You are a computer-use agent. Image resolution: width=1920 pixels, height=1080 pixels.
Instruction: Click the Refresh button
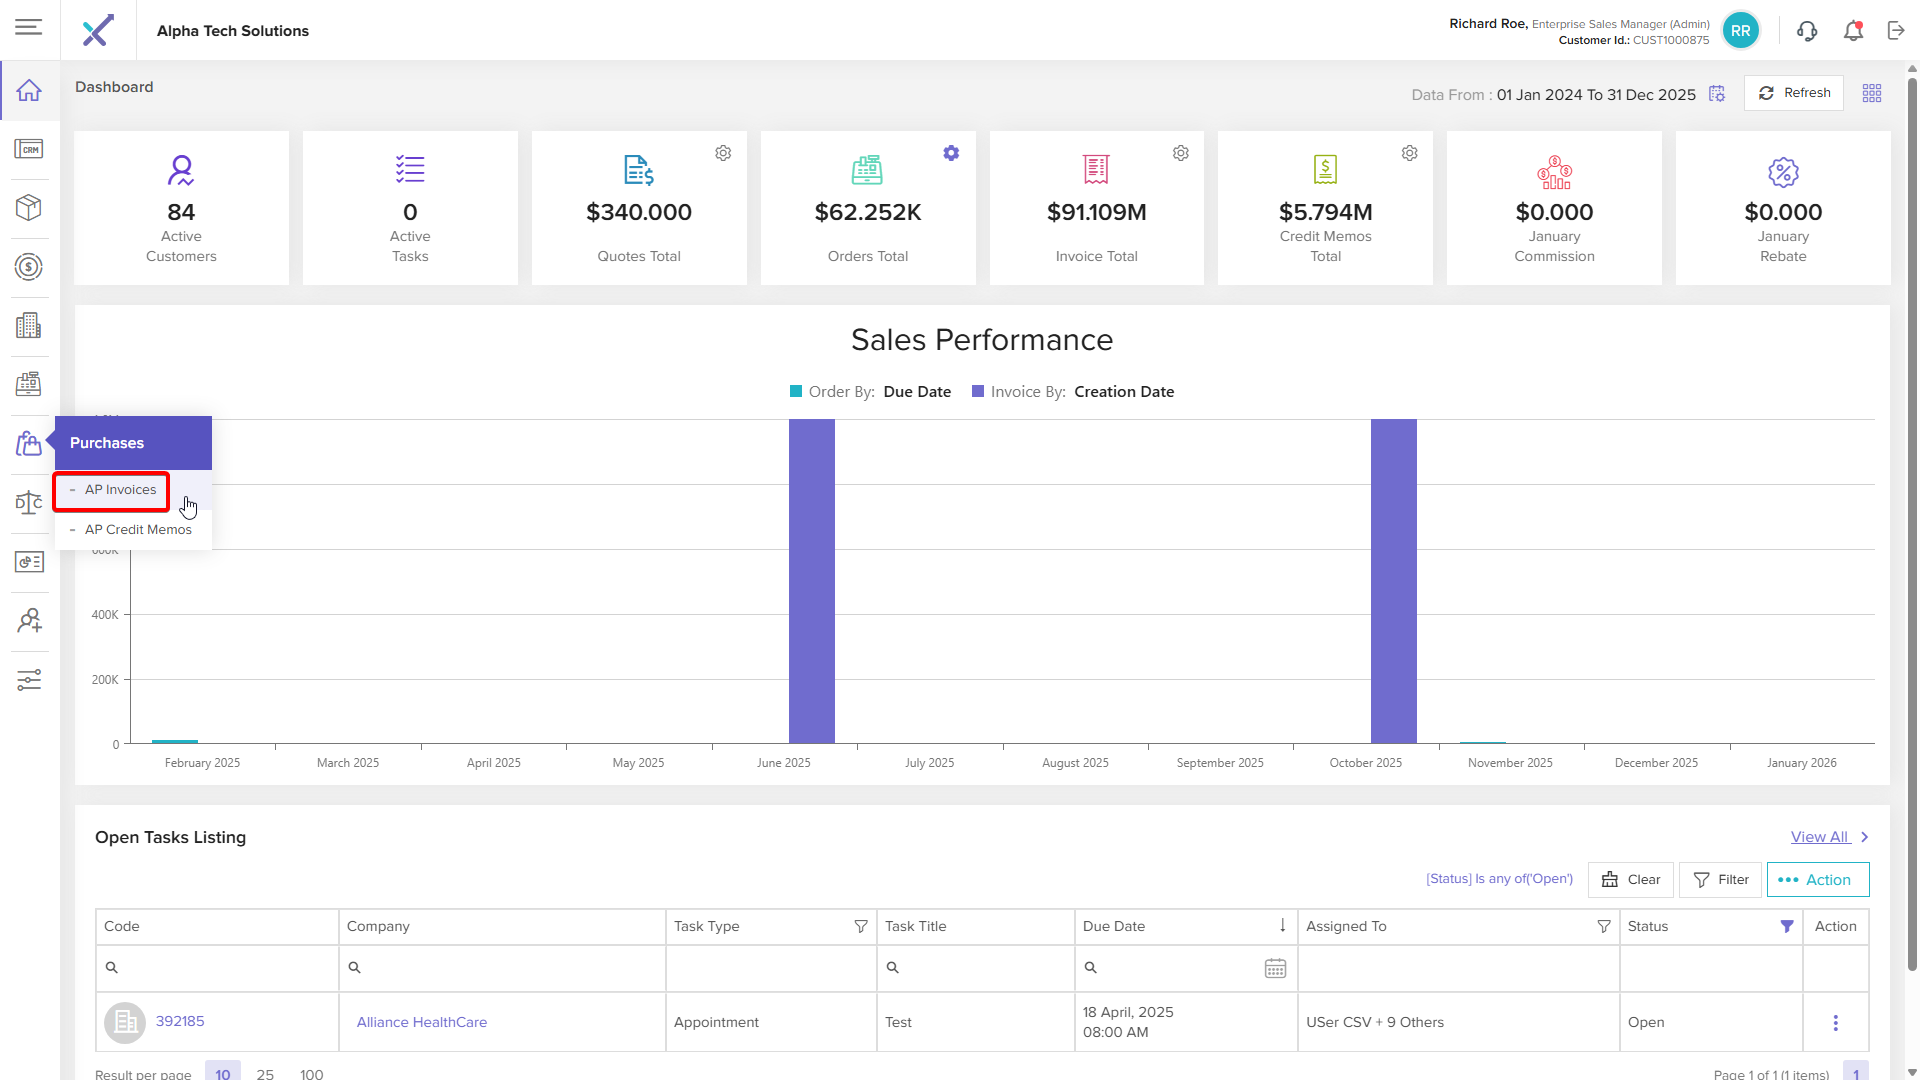coord(1794,93)
